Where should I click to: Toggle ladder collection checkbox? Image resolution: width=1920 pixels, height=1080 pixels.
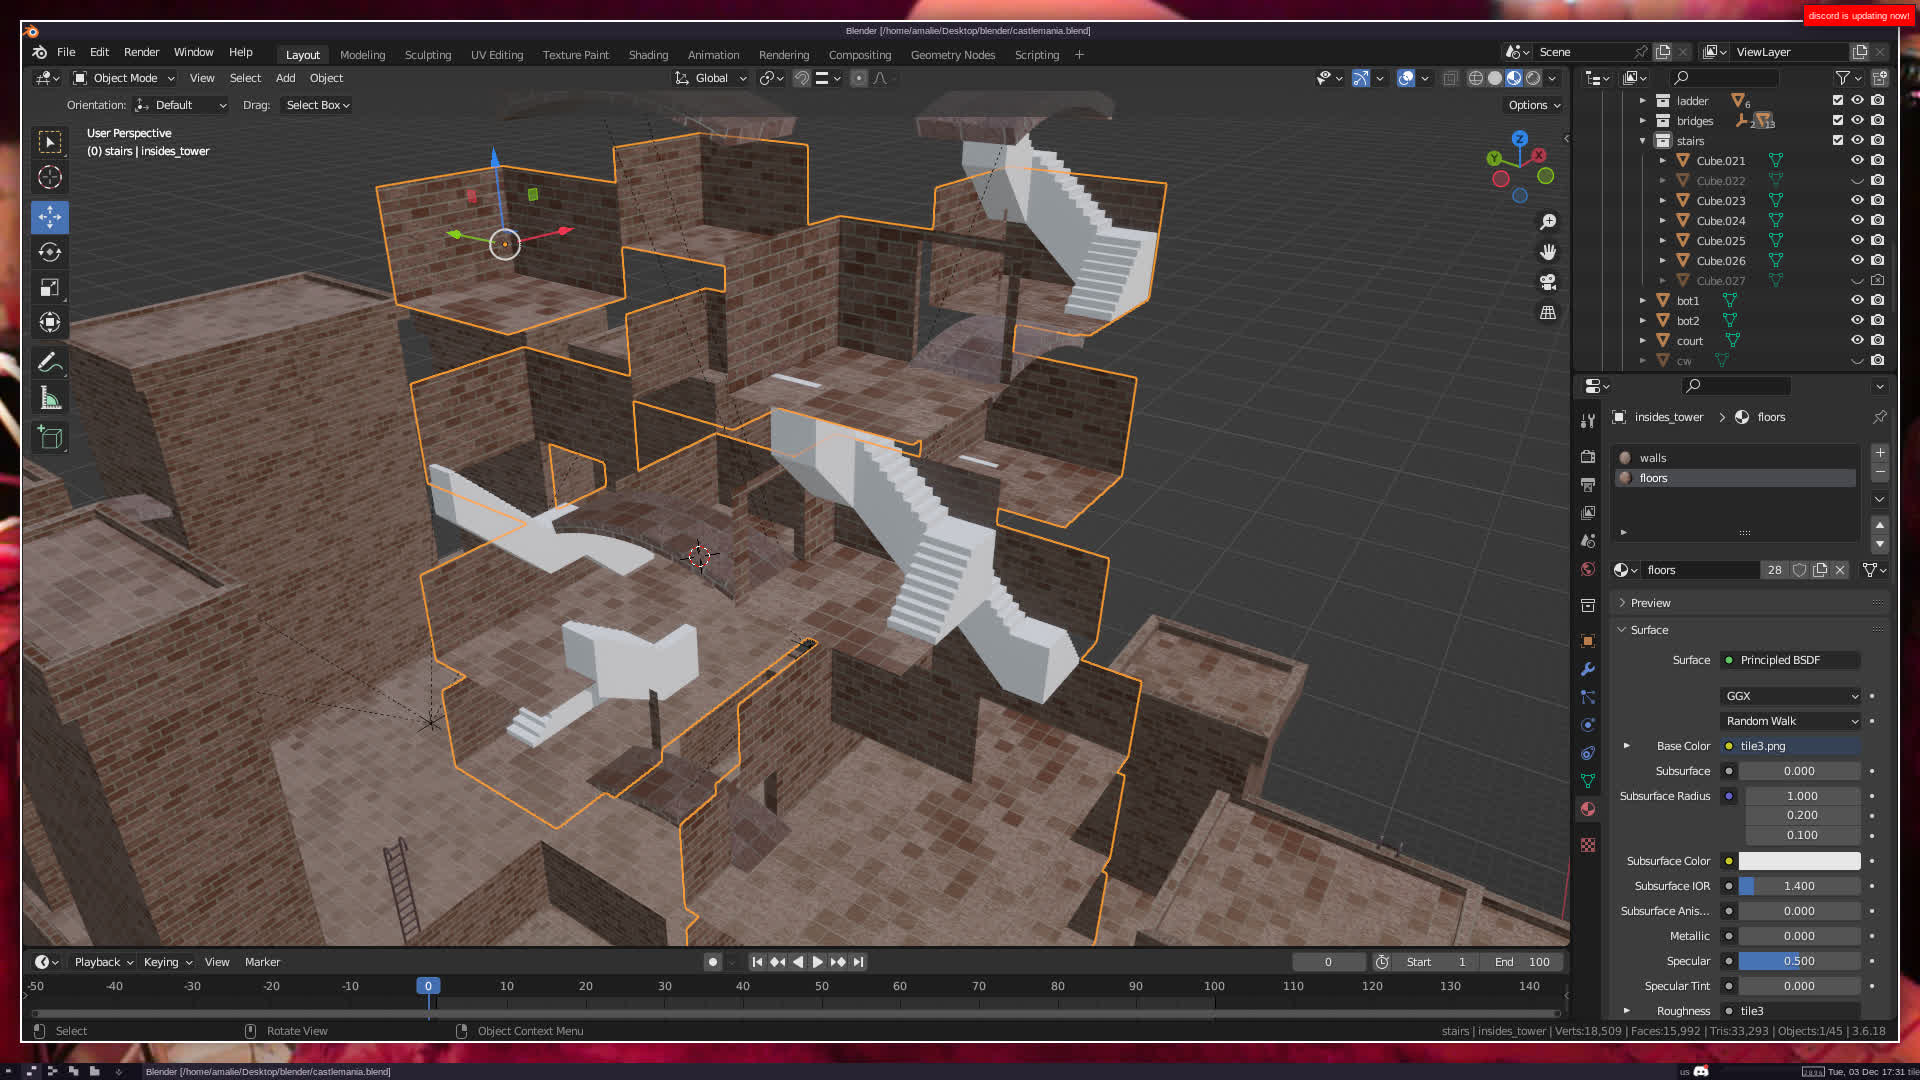click(1837, 100)
